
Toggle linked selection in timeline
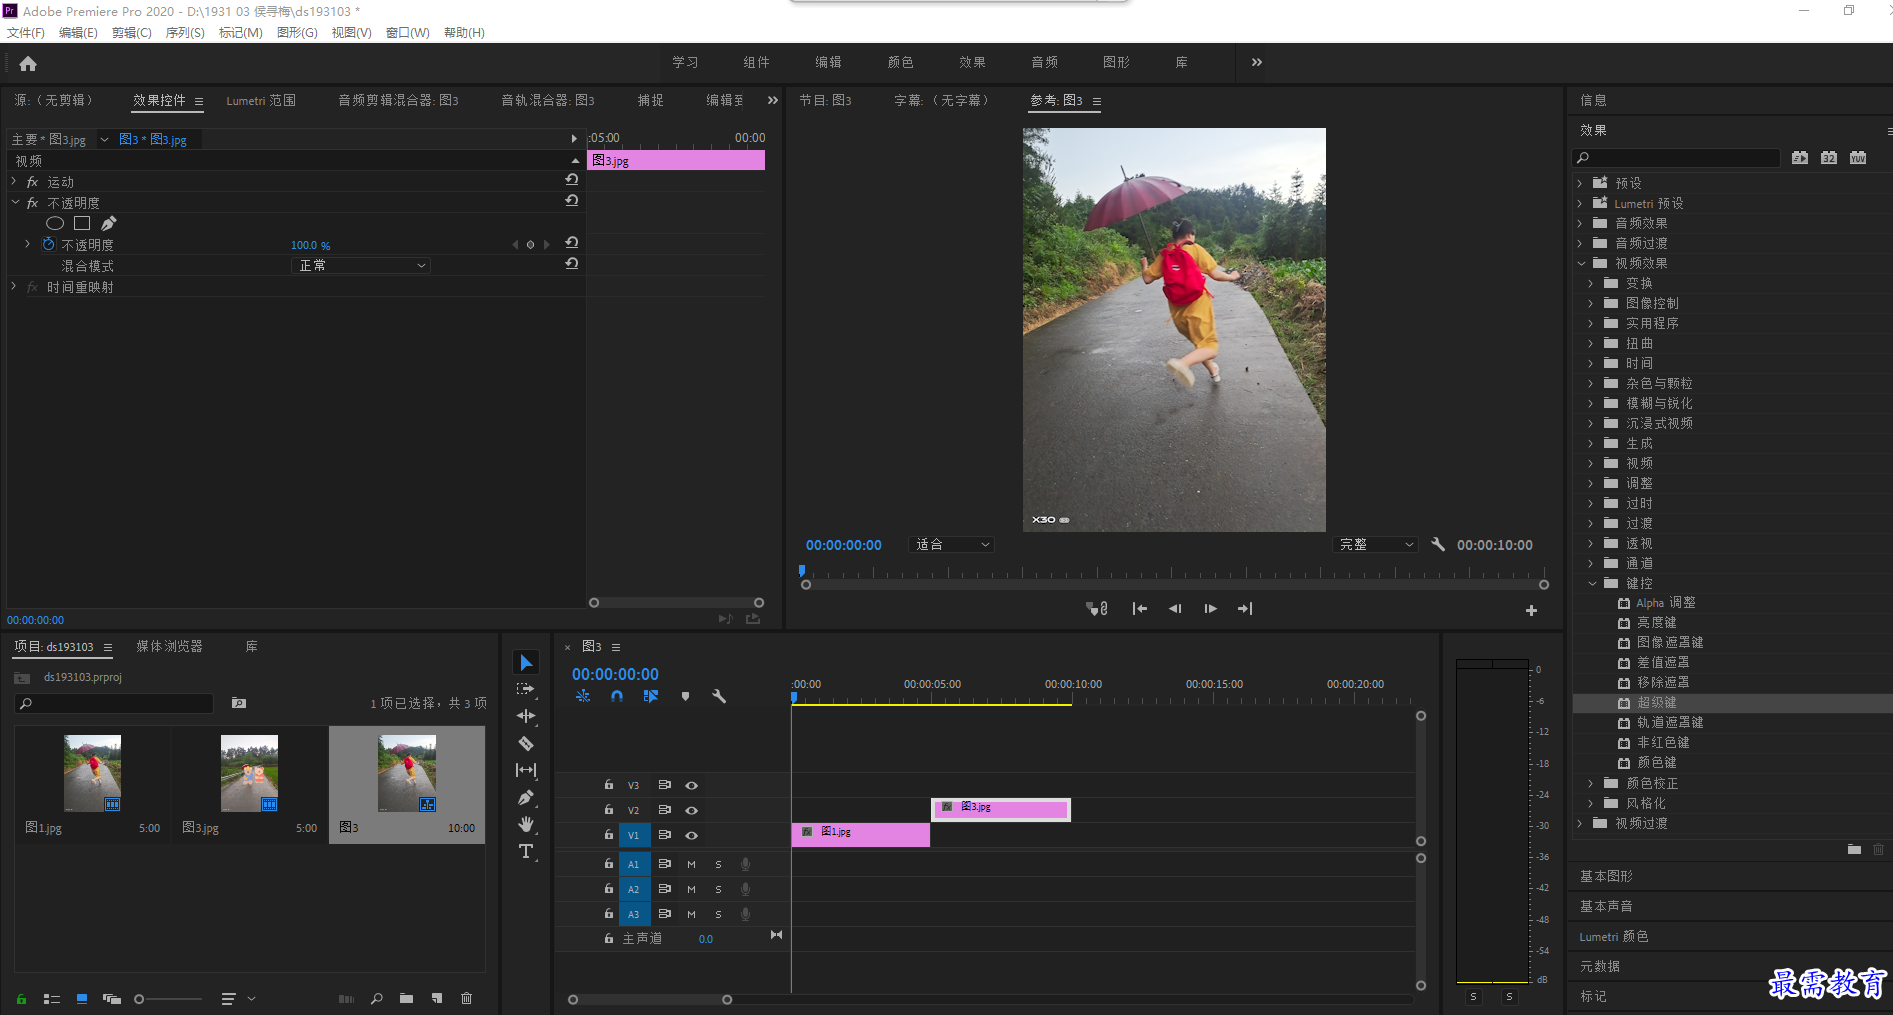[x=651, y=696]
